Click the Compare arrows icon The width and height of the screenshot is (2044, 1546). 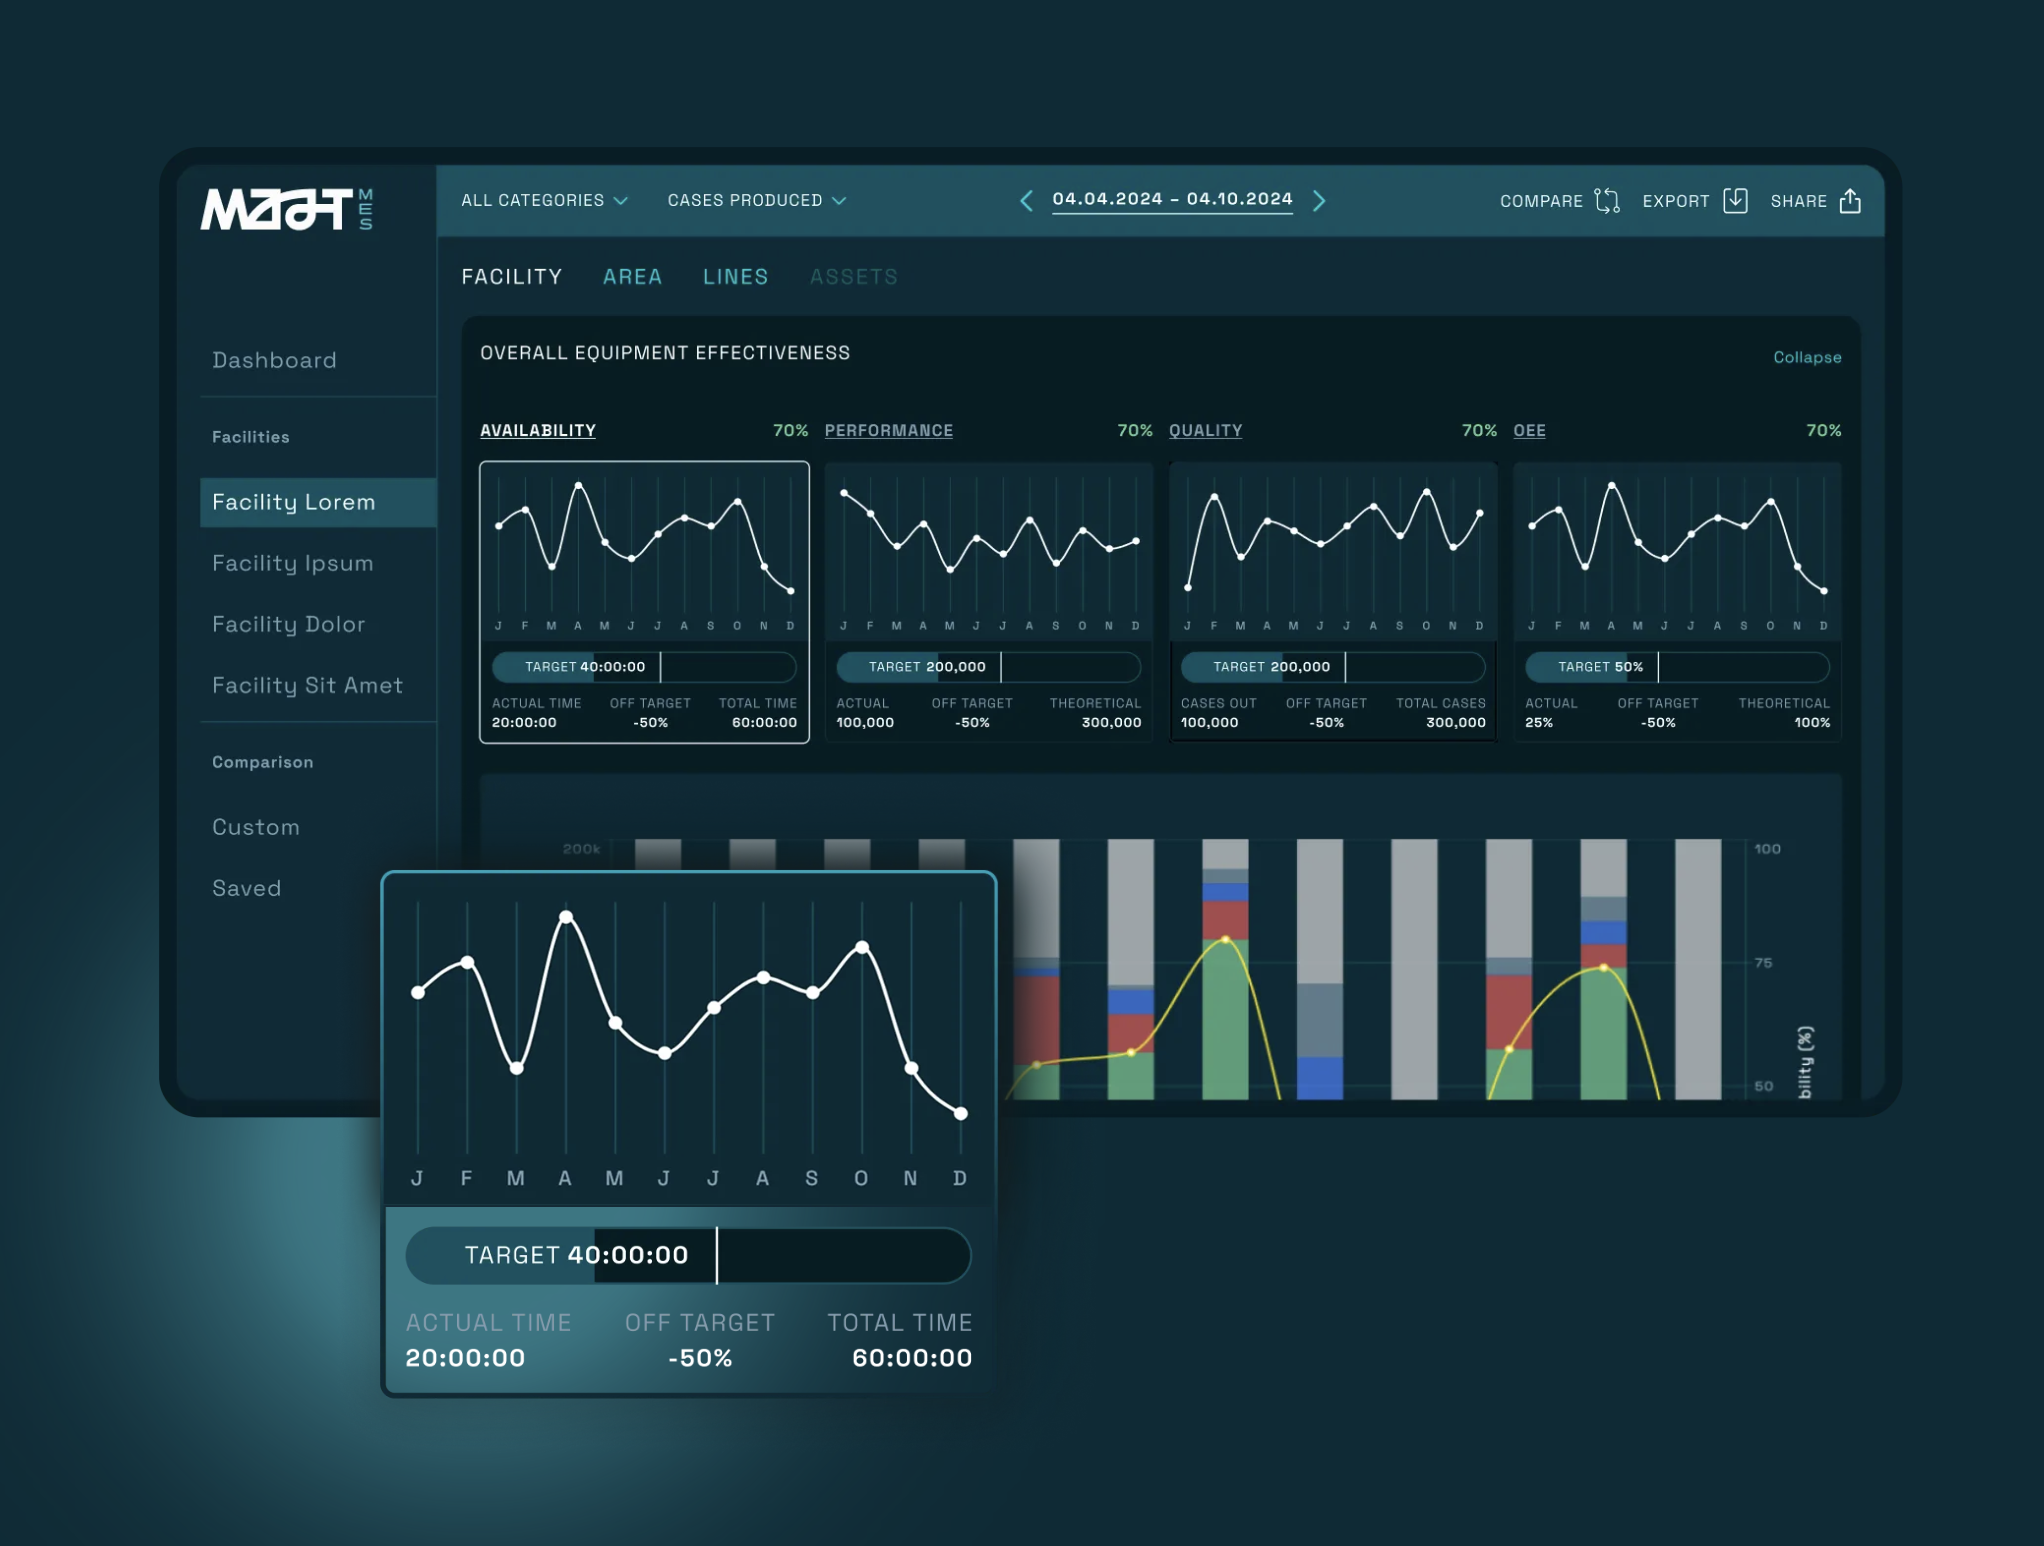click(x=1606, y=201)
